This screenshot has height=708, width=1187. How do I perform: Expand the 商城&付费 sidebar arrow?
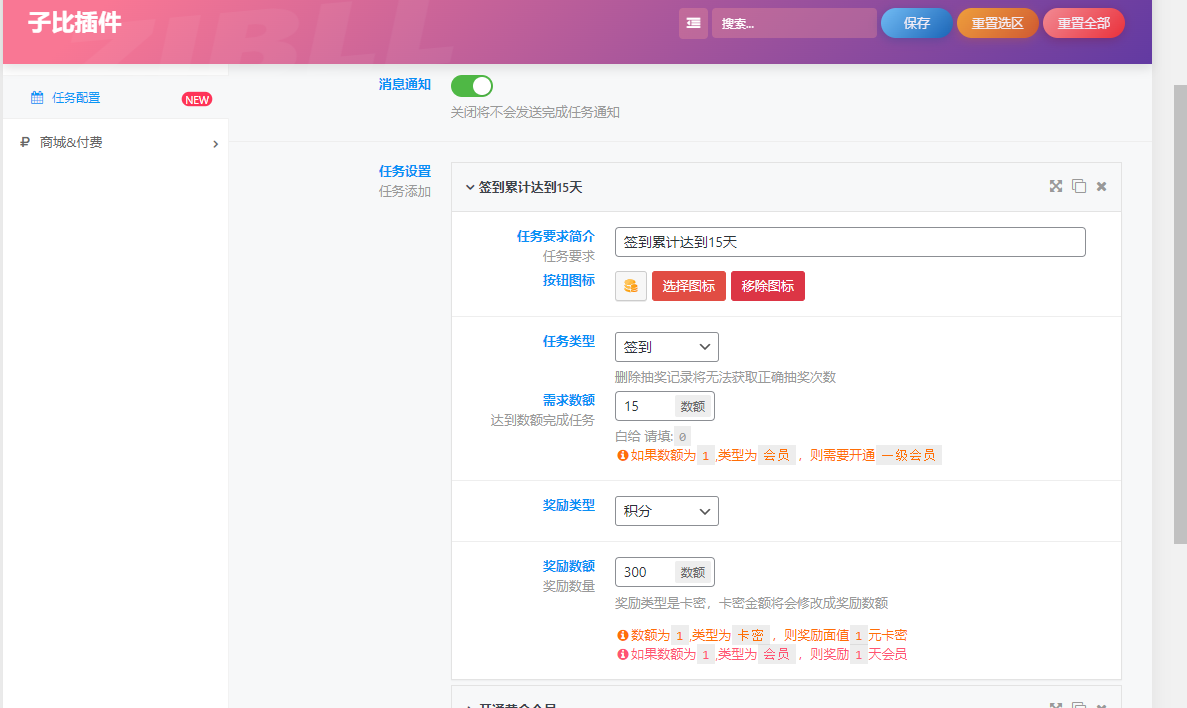tap(216, 144)
